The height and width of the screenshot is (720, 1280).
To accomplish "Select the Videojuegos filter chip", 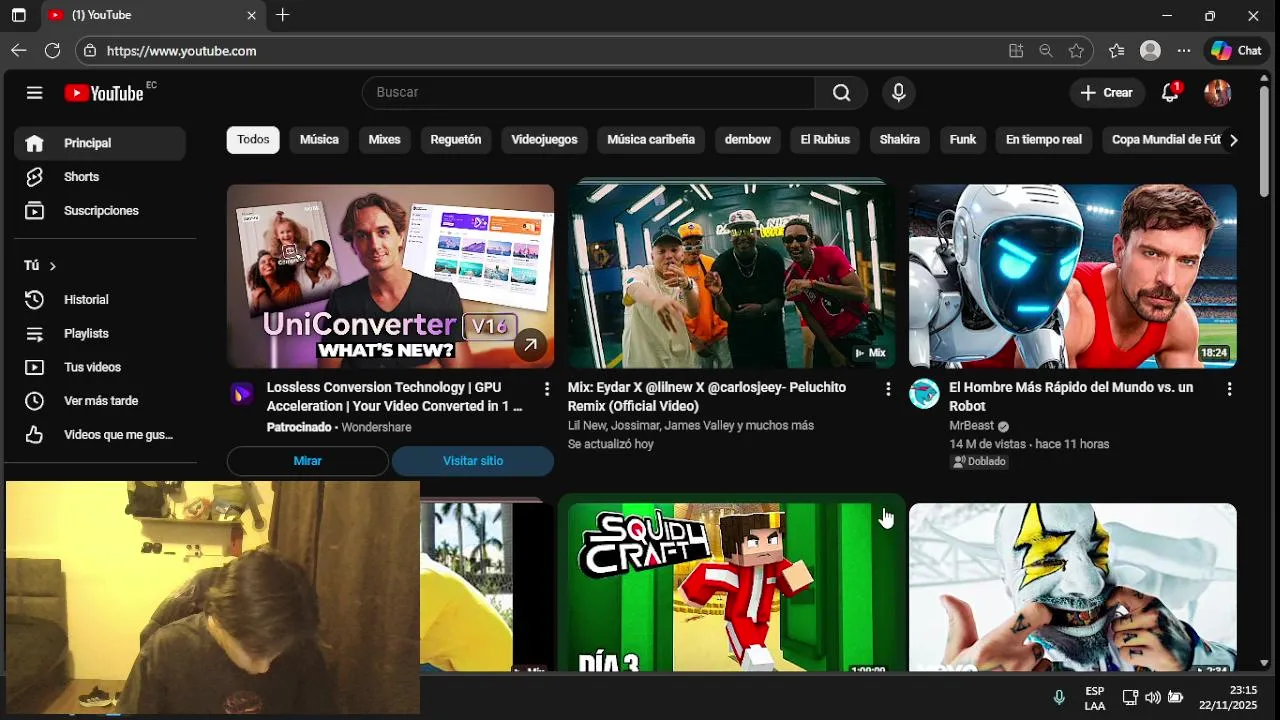I will coord(544,140).
